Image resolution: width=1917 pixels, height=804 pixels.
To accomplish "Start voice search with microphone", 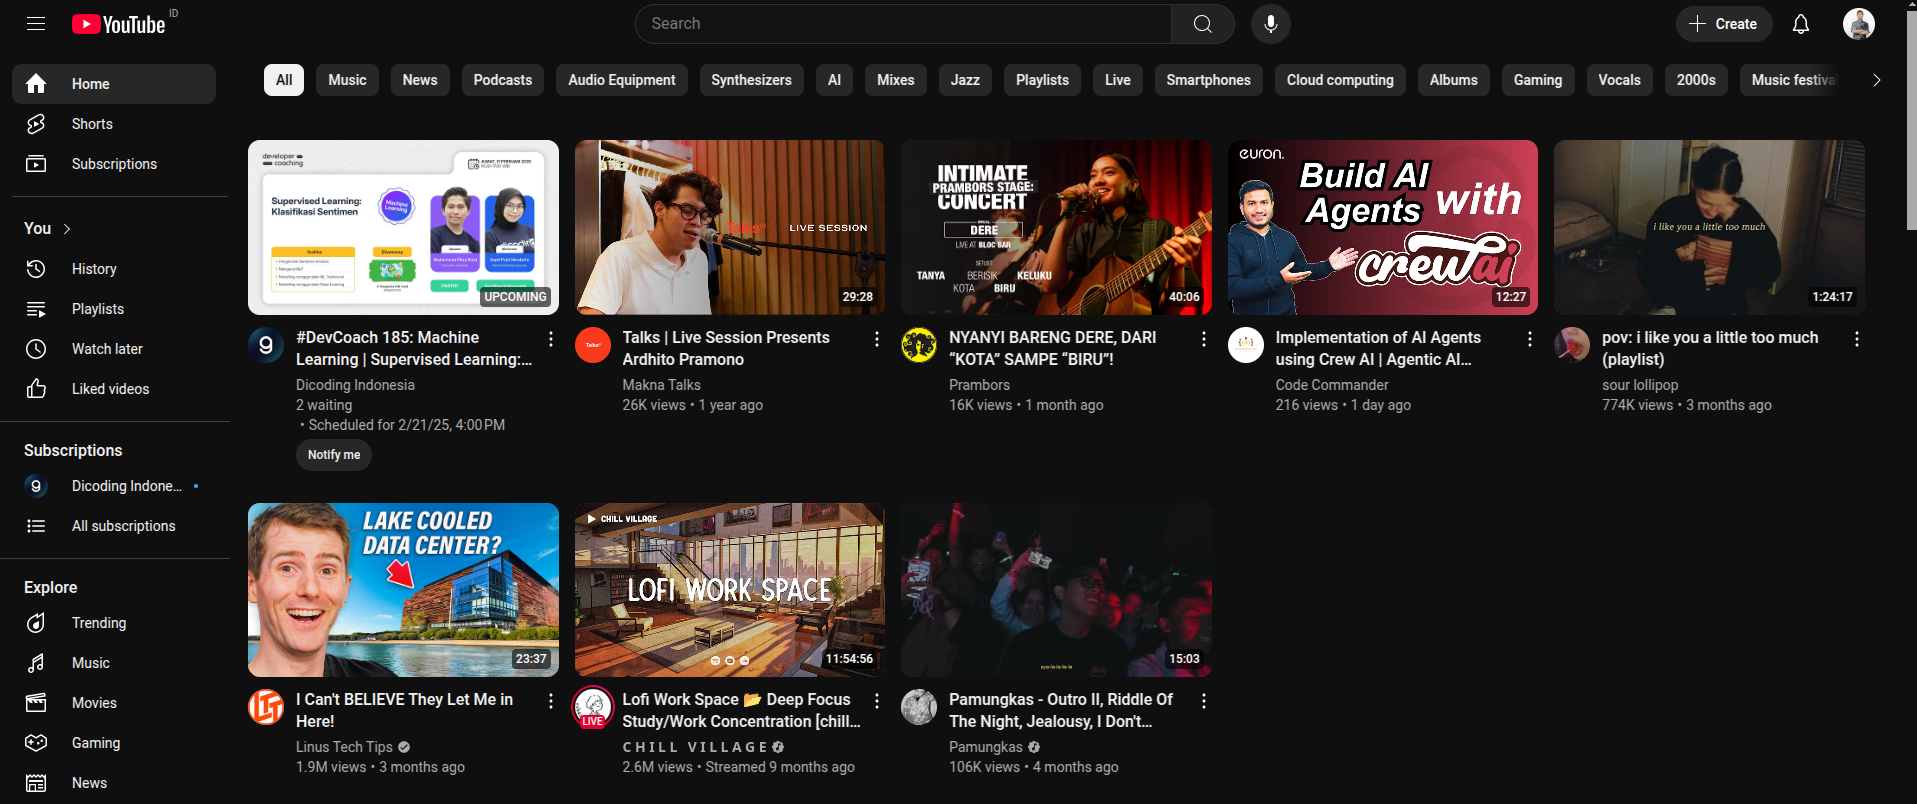I will (x=1271, y=24).
